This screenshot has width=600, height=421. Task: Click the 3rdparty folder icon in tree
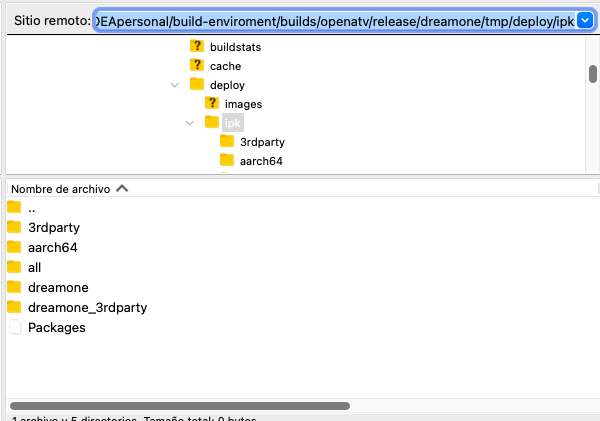[x=227, y=142]
